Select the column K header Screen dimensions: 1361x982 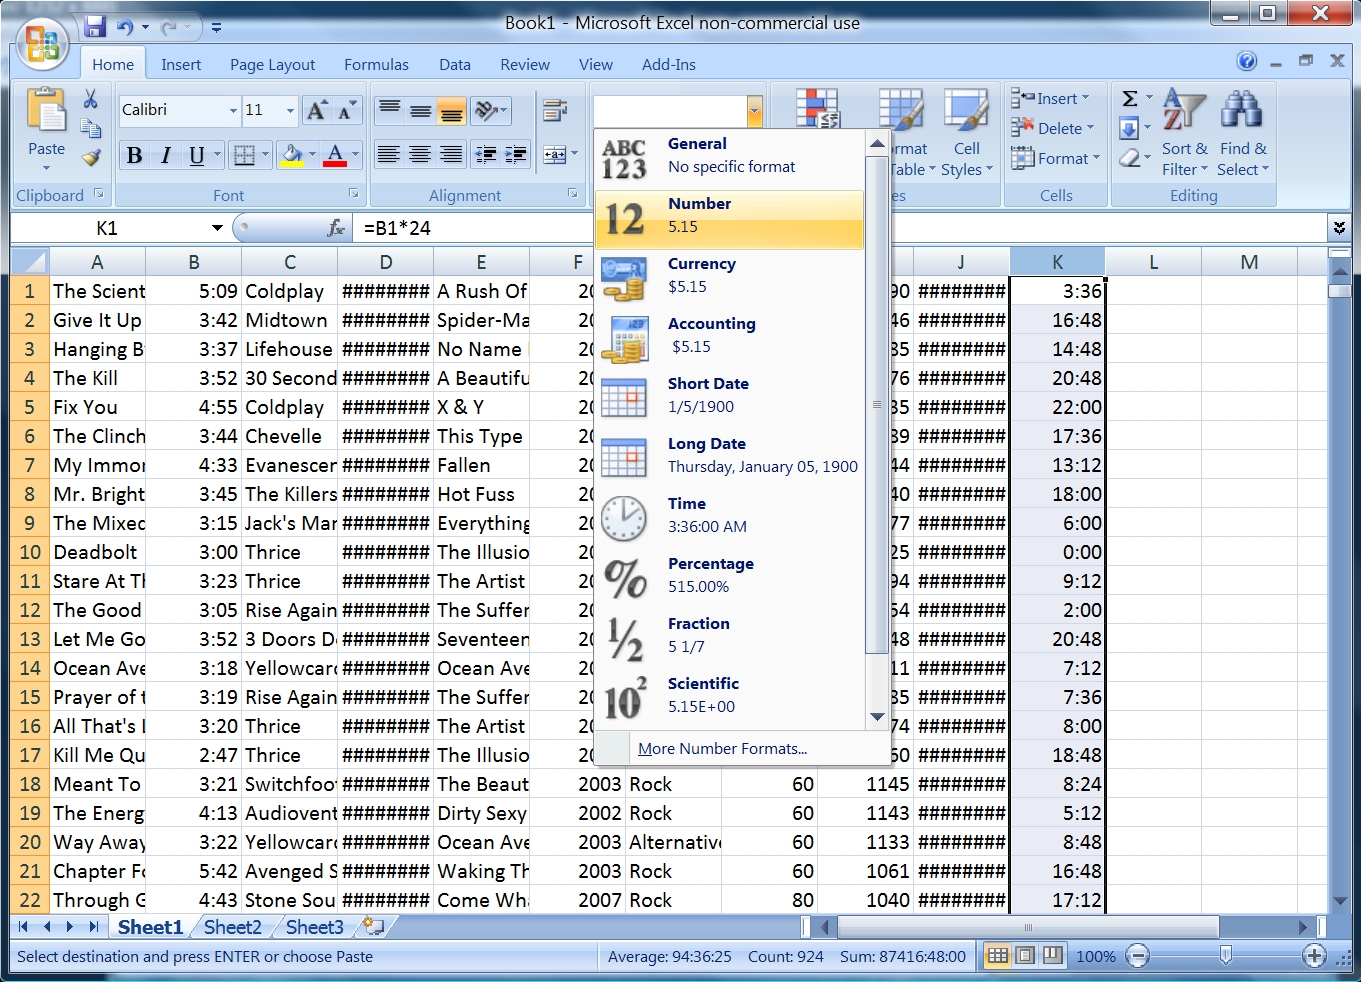tap(1057, 262)
